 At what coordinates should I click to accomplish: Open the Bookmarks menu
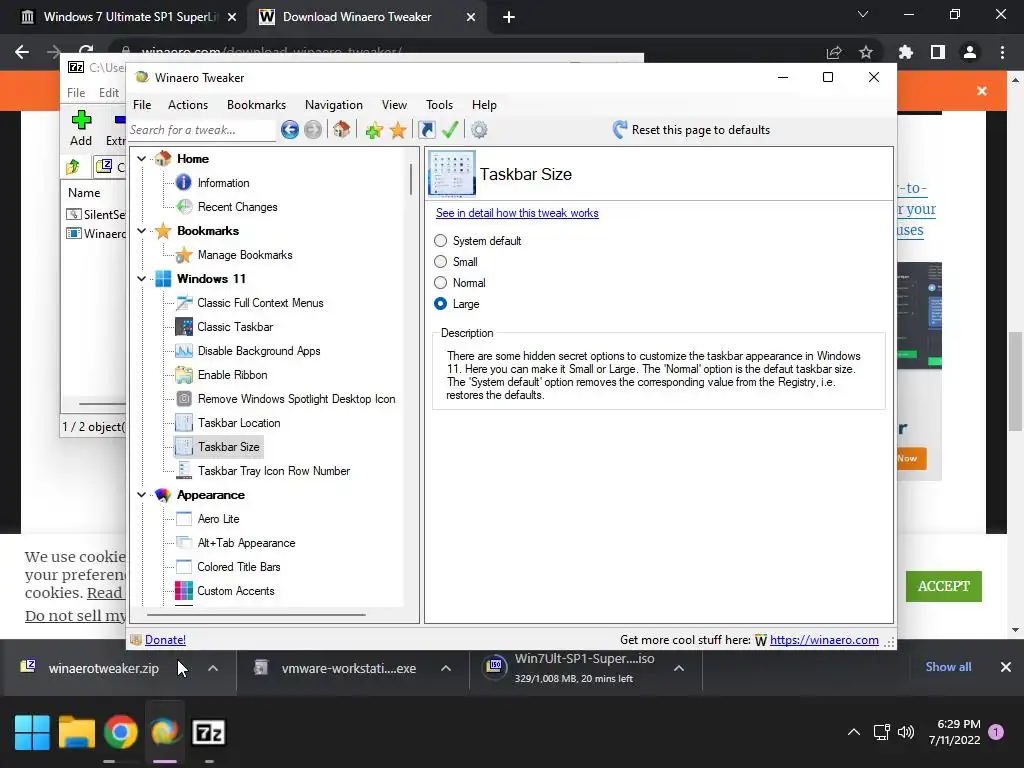tap(257, 104)
